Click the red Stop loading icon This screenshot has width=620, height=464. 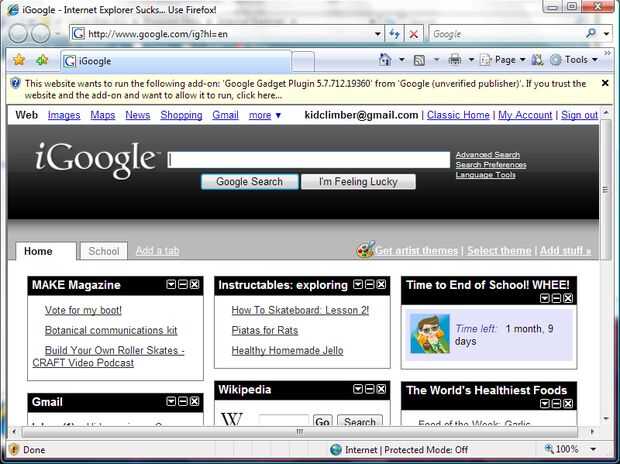point(414,34)
